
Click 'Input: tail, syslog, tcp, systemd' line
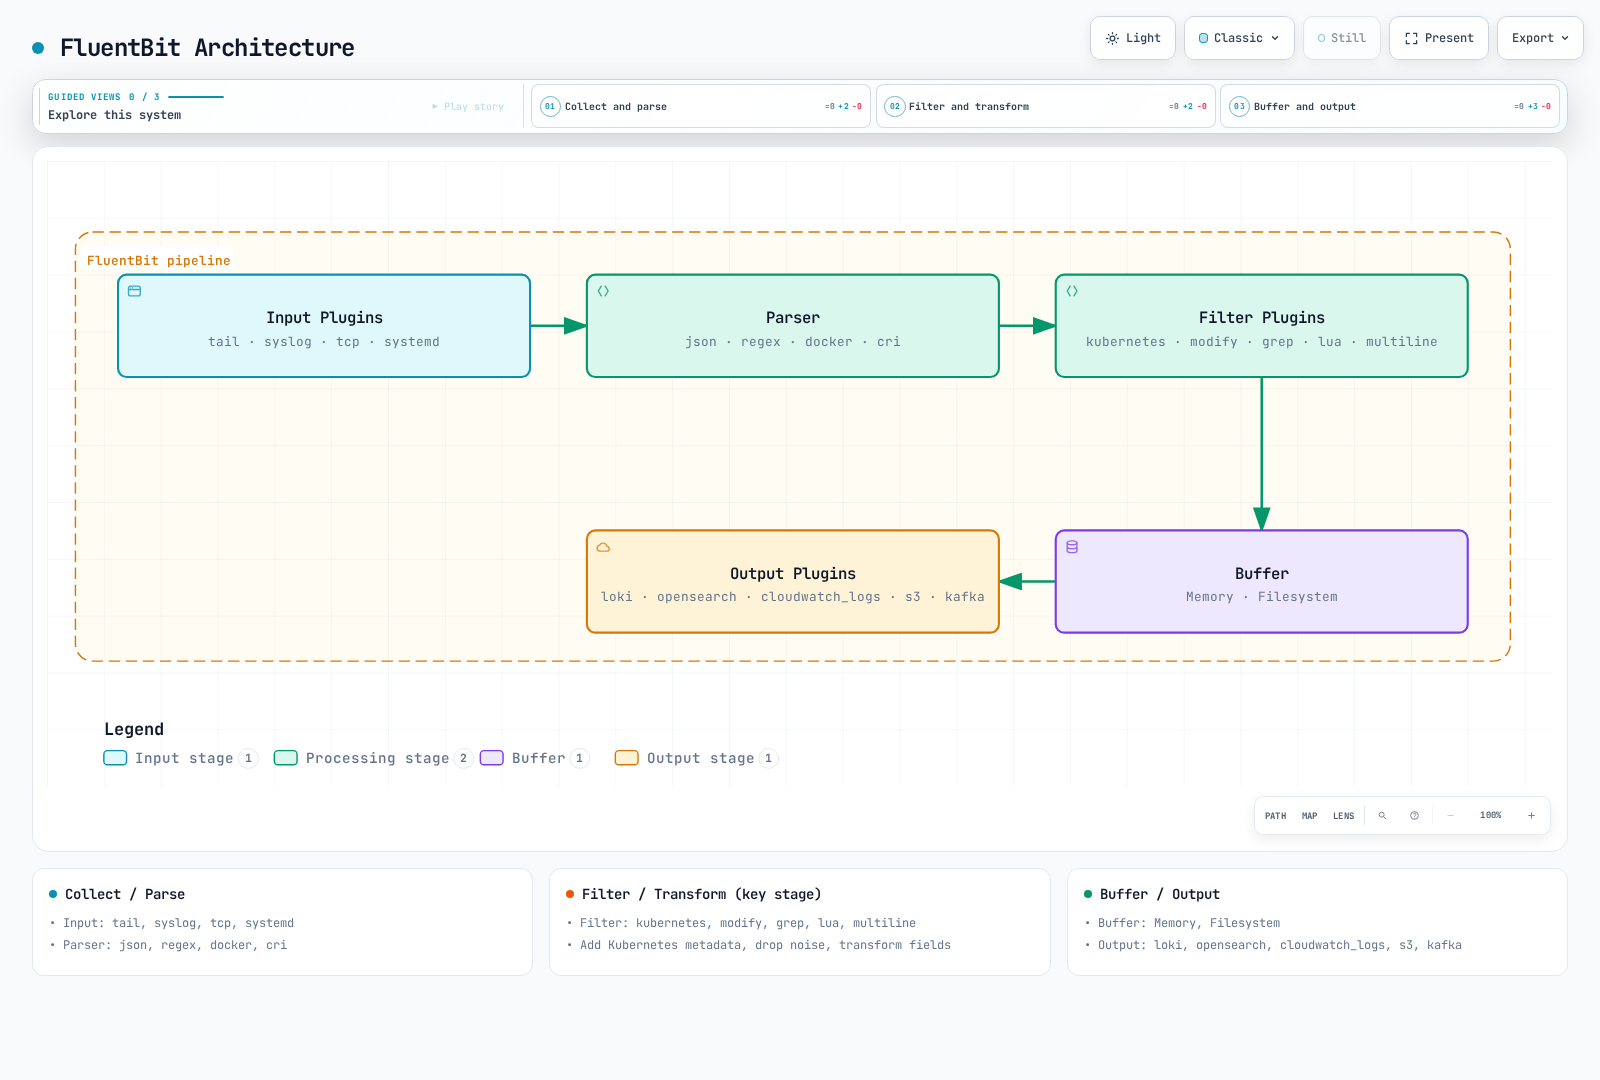[x=178, y=923]
